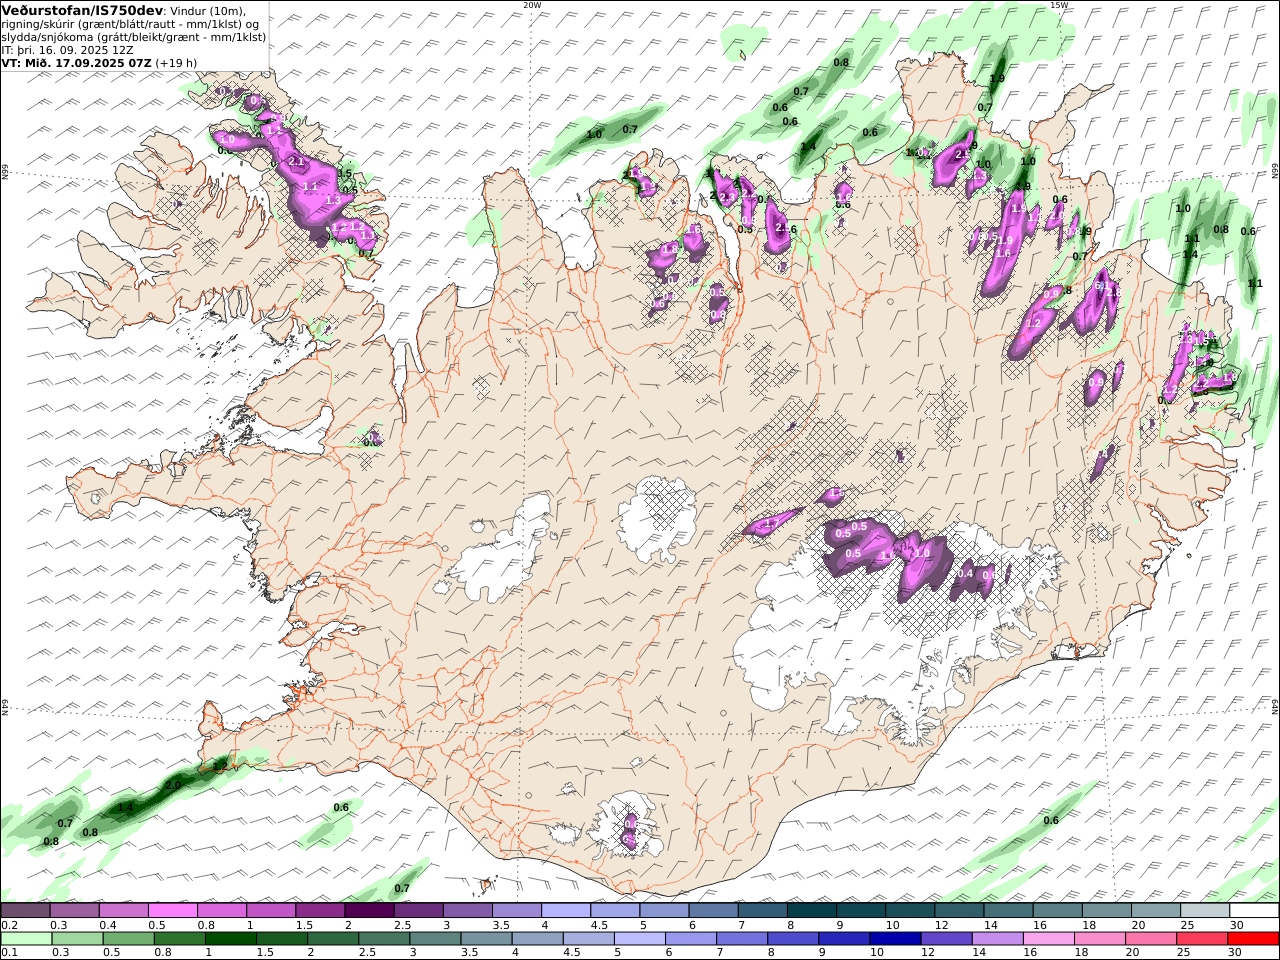Screen dimensions: 1280x960
Task: Choose the bottom-row swatch labeled 25
Action: 1204,939
